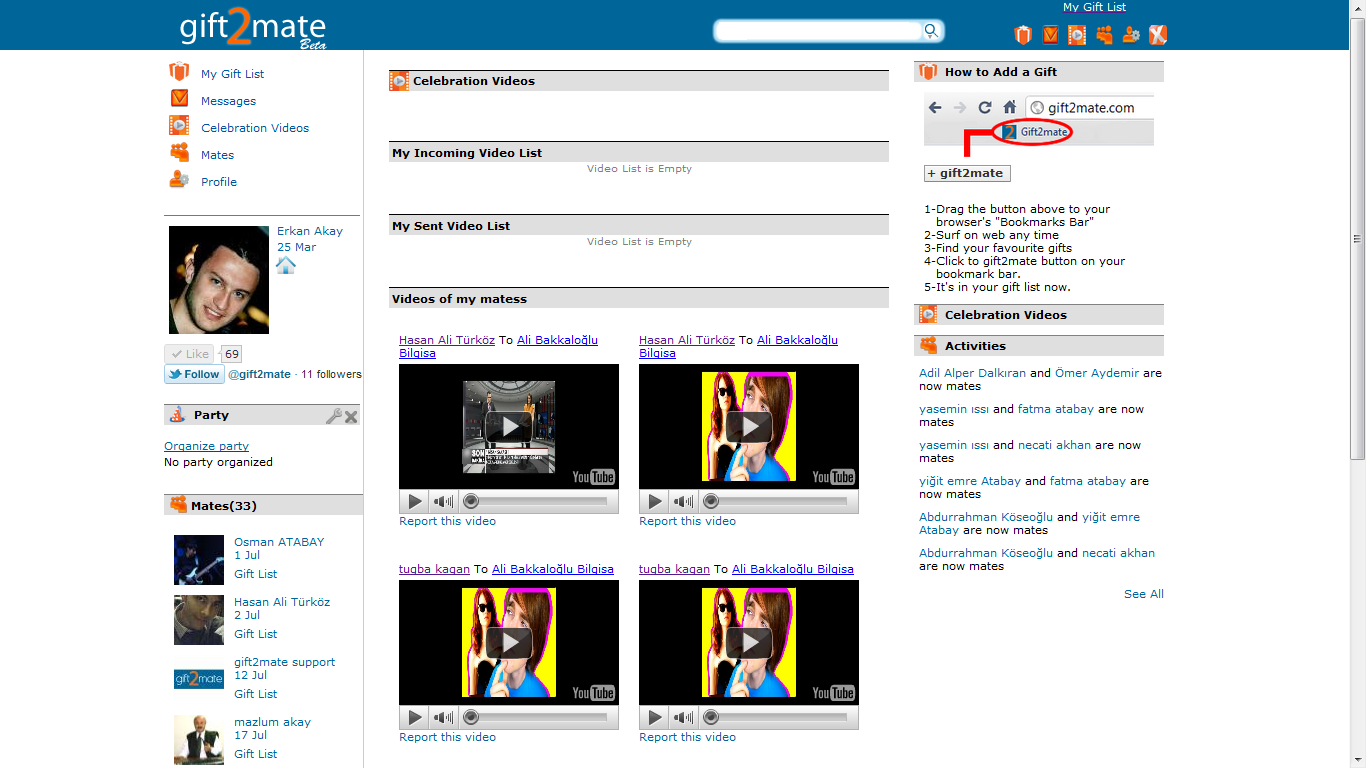The height and width of the screenshot is (768, 1366).
Task: Open the @gift2mate Twitter link
Action: click(x=260, y=374)
